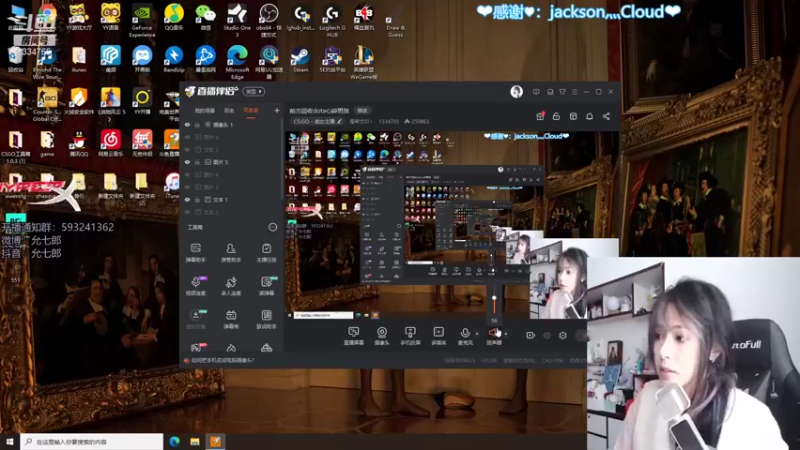
Task: Select the 图片 5 layer row
Action: [x=232, y=162]
